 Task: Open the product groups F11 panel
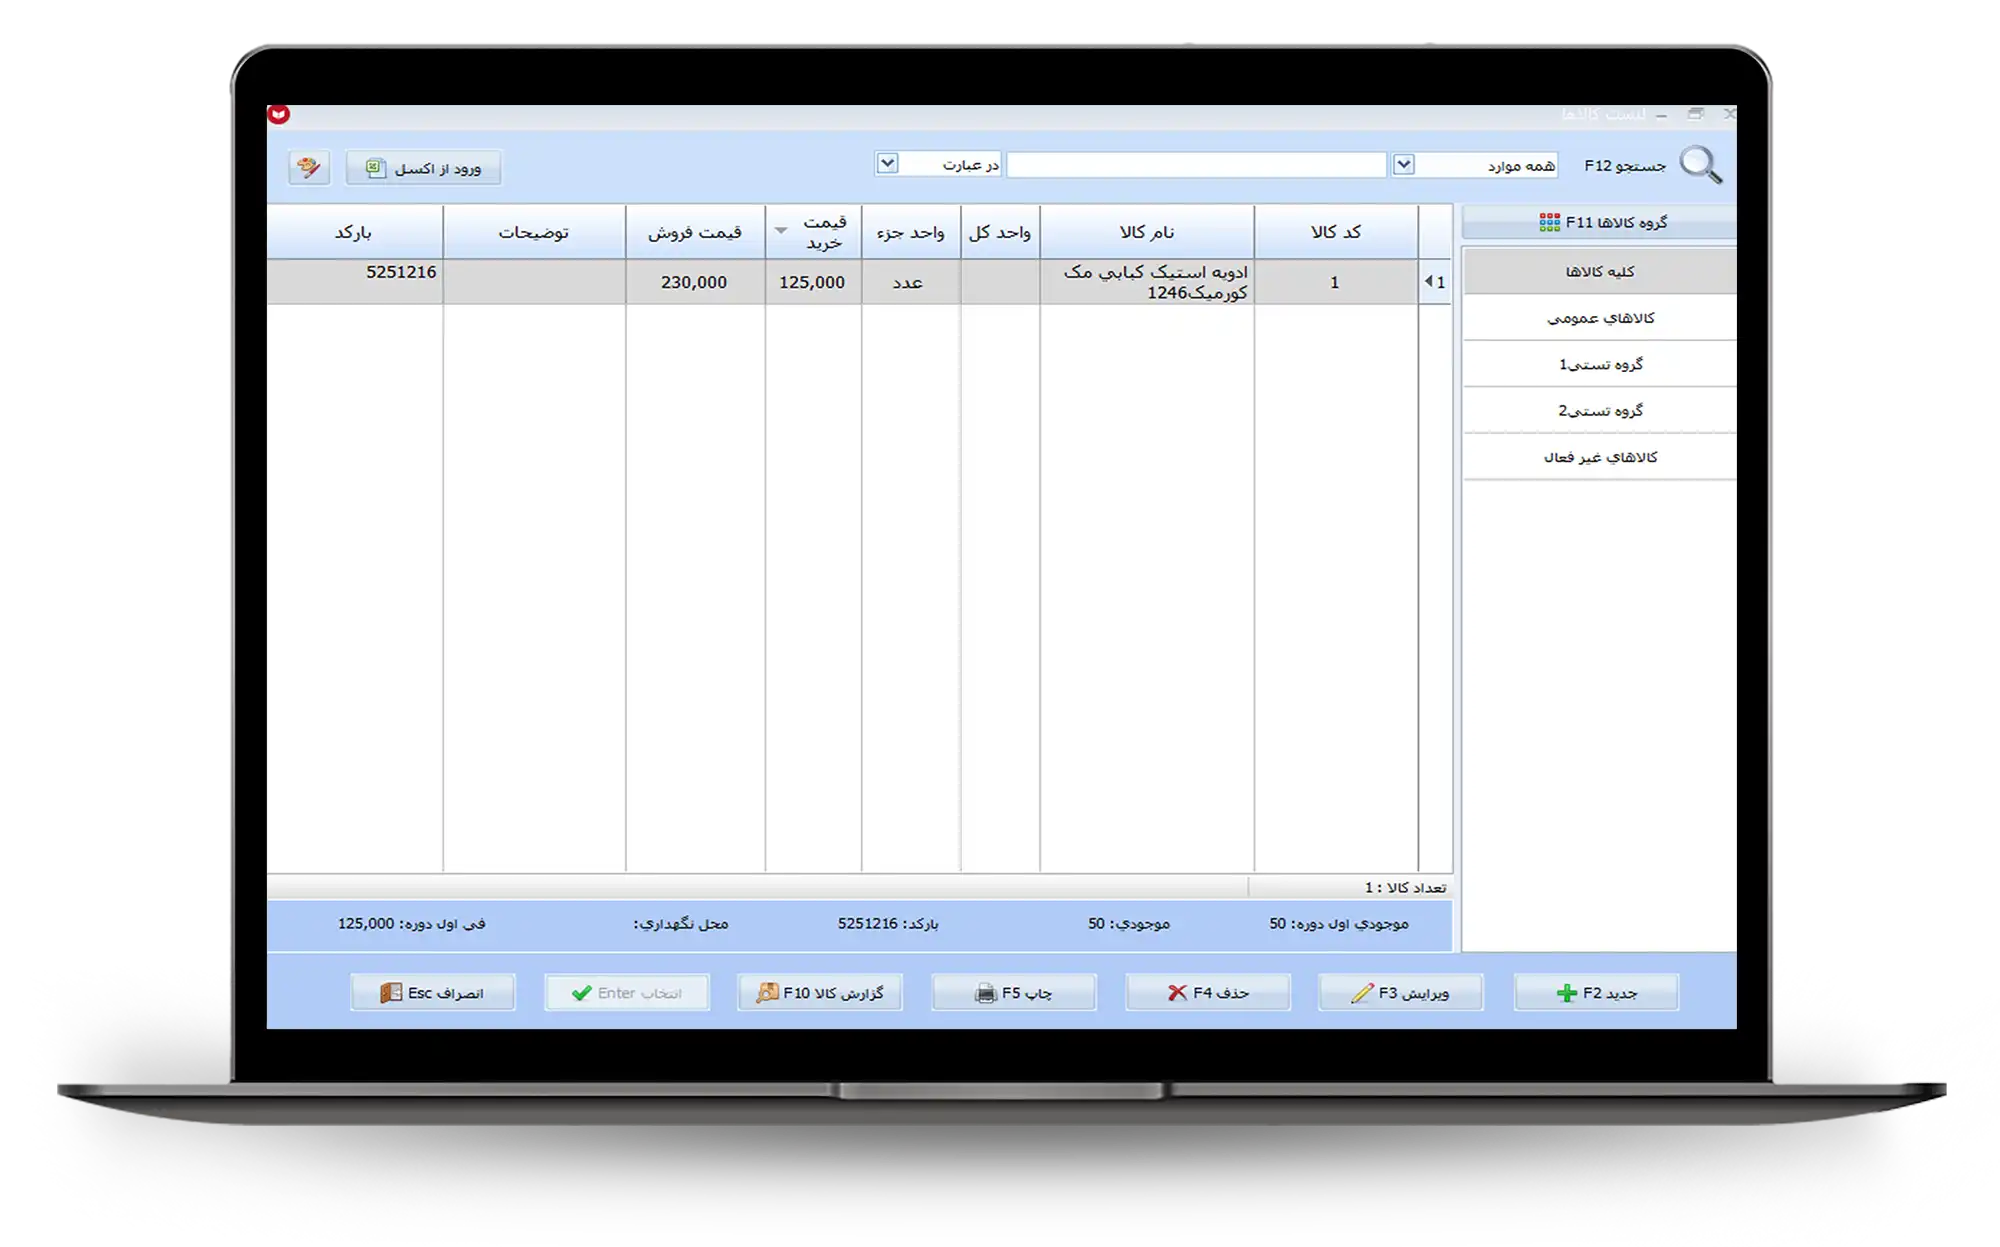[1600, 222]
